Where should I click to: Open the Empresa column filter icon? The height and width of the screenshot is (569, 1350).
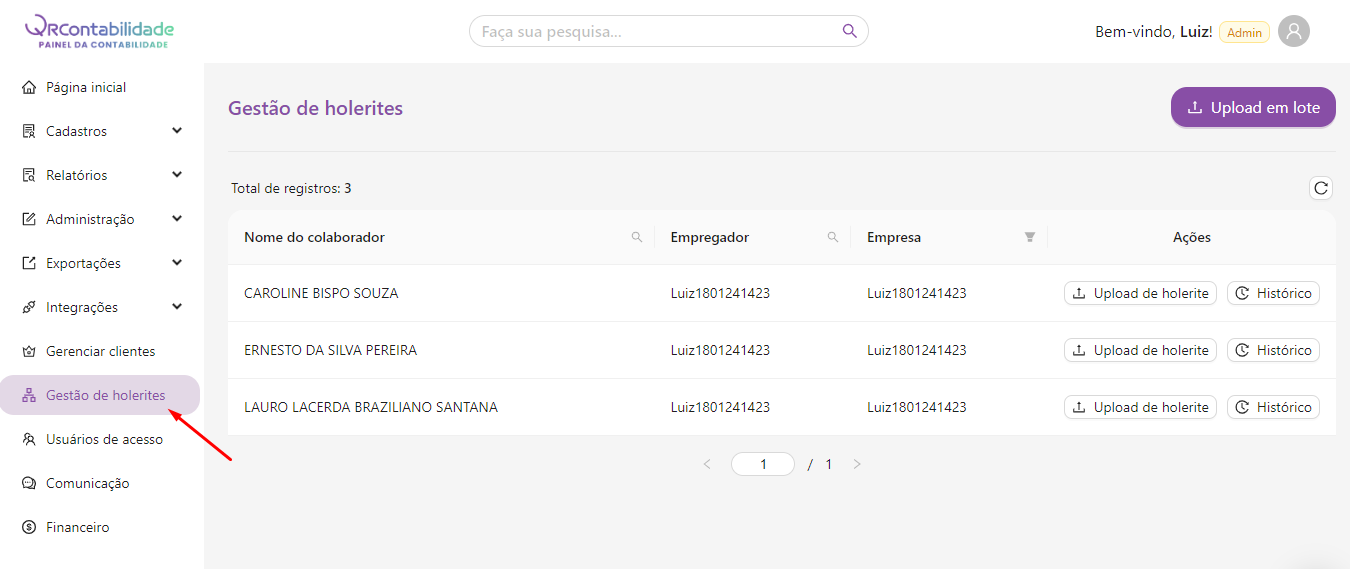coord(1029,238)
